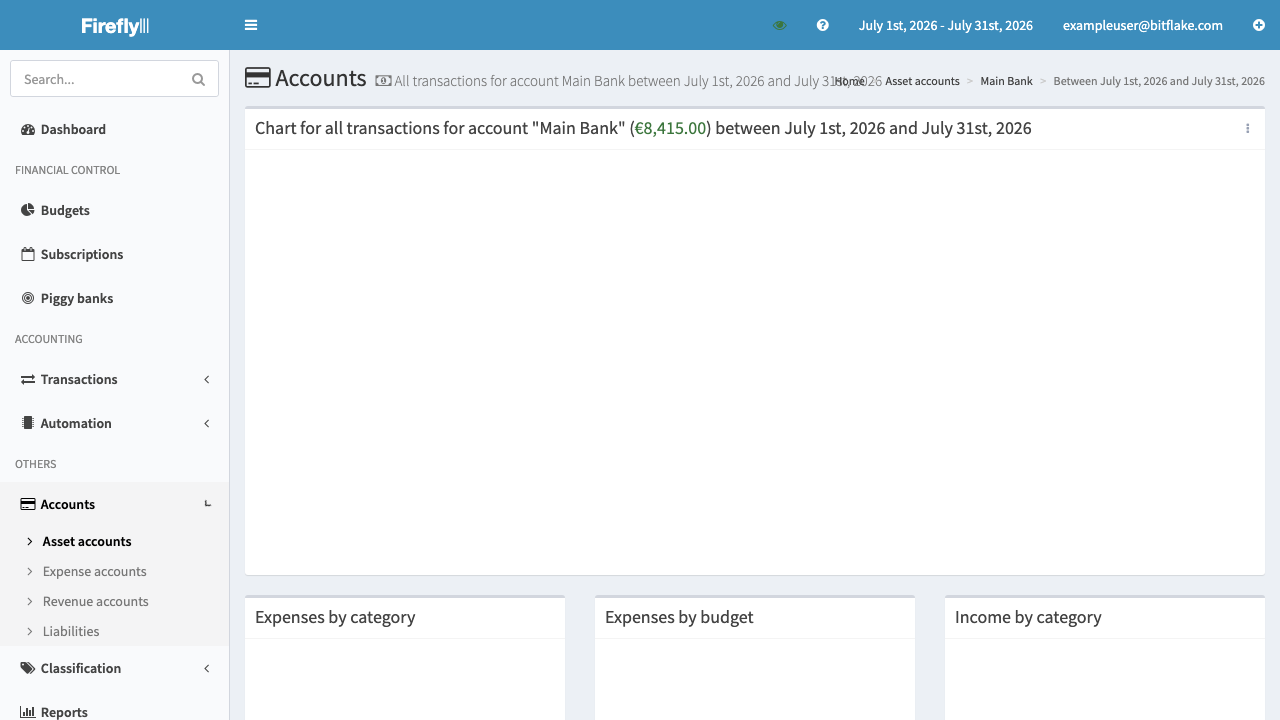Open the date range July 1st–31st, 2026
The image size is (1280, 720).
[x=946, y=25]
